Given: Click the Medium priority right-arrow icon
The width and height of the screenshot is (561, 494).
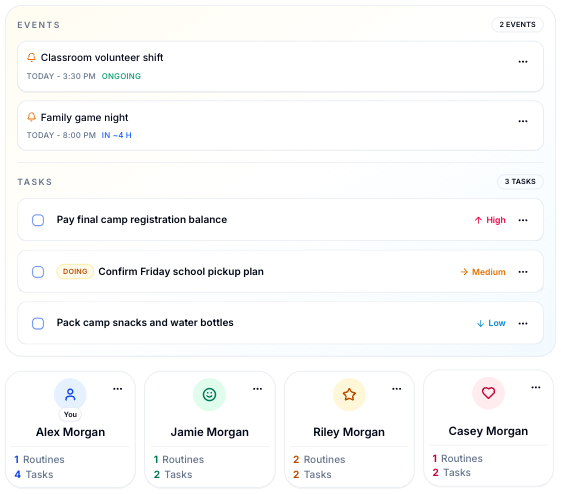Looking at the screenshot, I should [464, 272].
